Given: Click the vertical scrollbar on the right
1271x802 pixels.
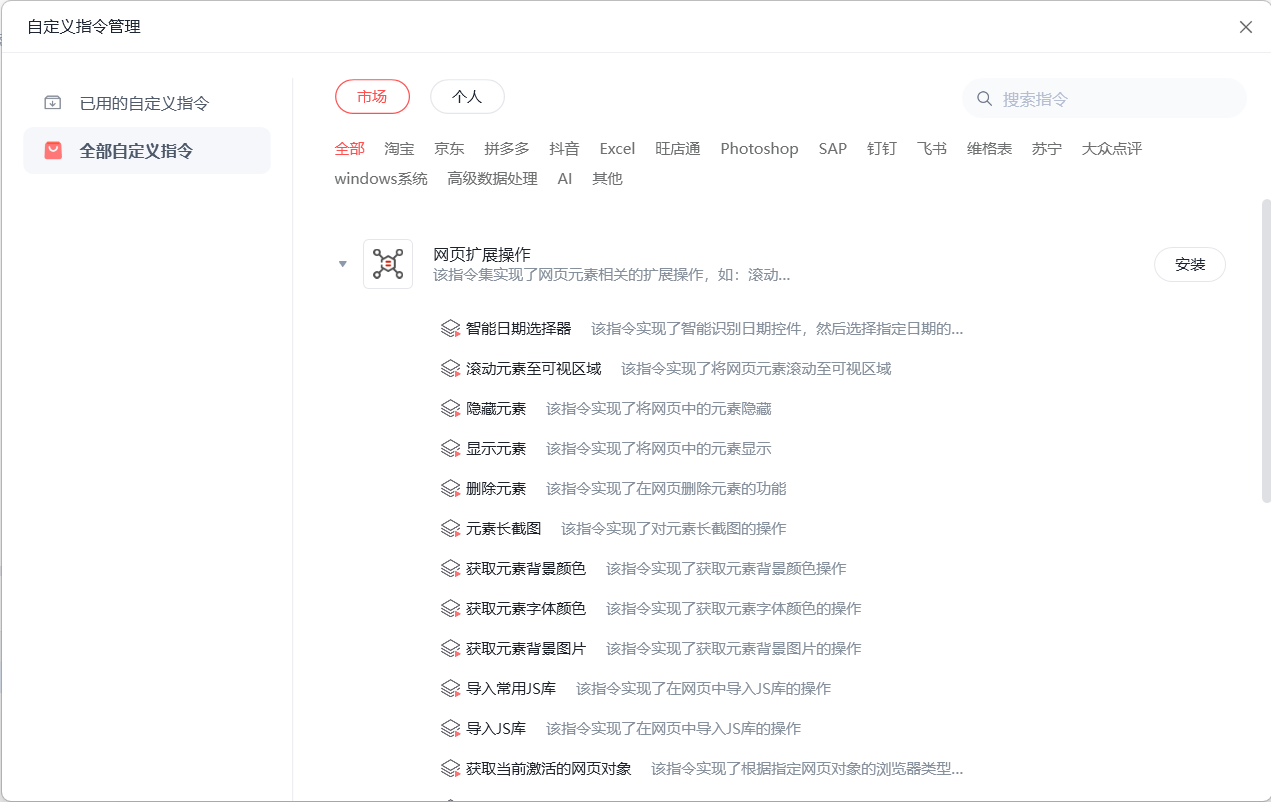Looking at the screenshot, I should pyautogui.click(x=1266, y=350).
